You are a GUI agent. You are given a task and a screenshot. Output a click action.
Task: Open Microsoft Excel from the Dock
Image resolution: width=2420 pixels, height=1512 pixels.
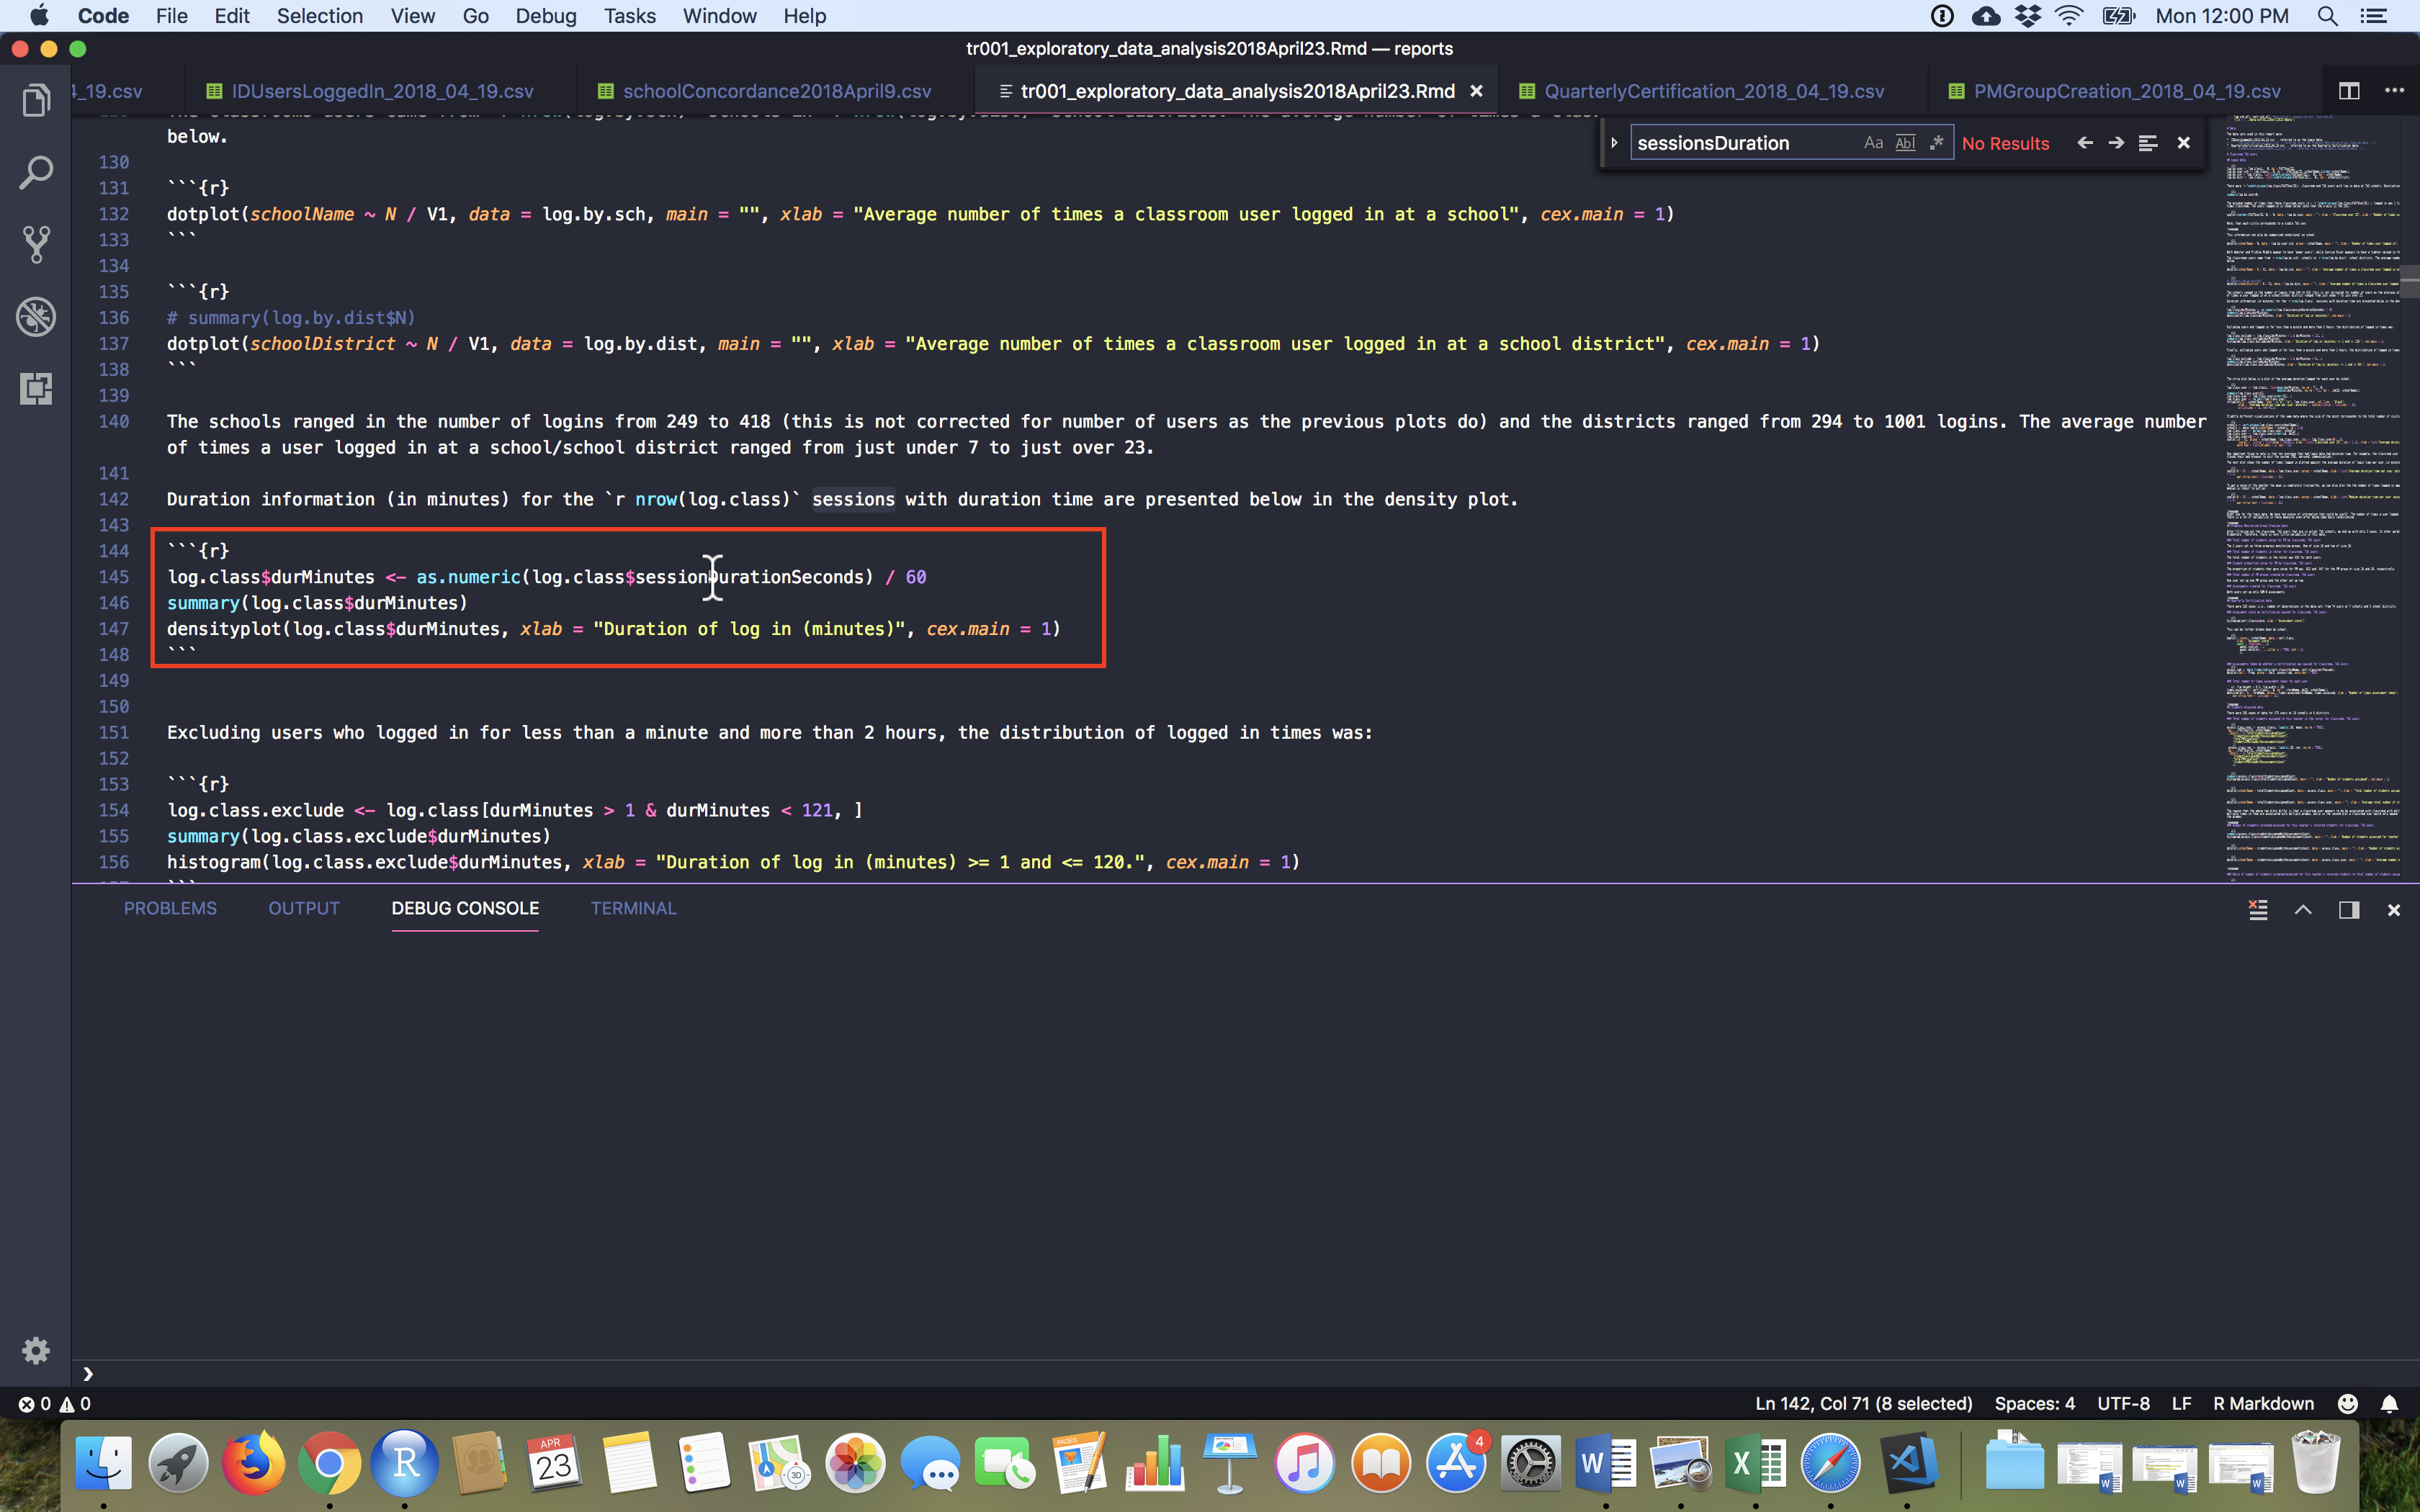pos(1756,1462)
